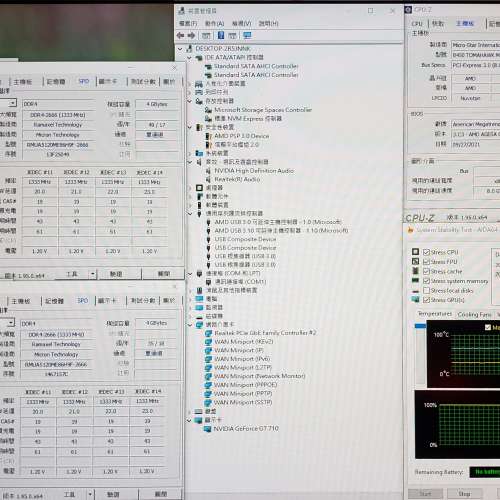
Task: Click the AIDA64 flame icon in title bar
Action: pos(410,230)
